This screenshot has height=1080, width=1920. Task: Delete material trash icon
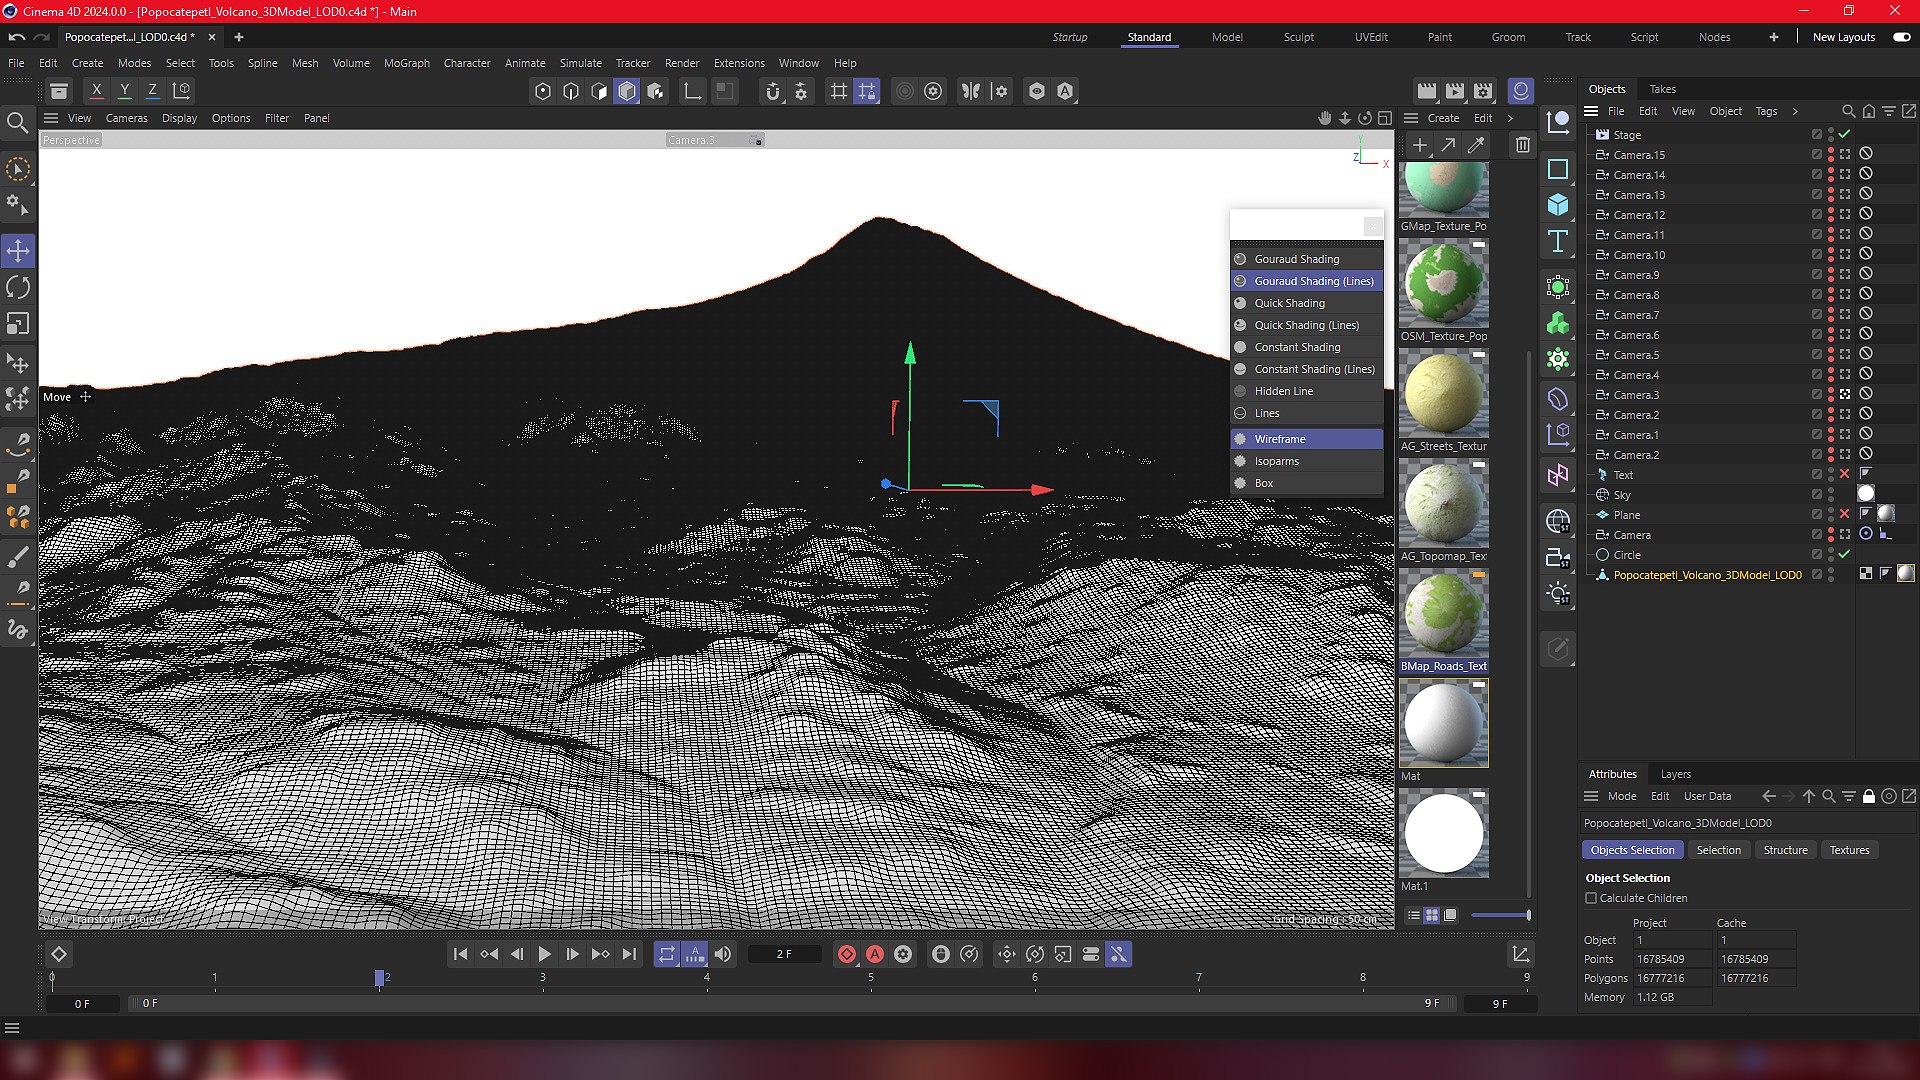coord(1522,145)
